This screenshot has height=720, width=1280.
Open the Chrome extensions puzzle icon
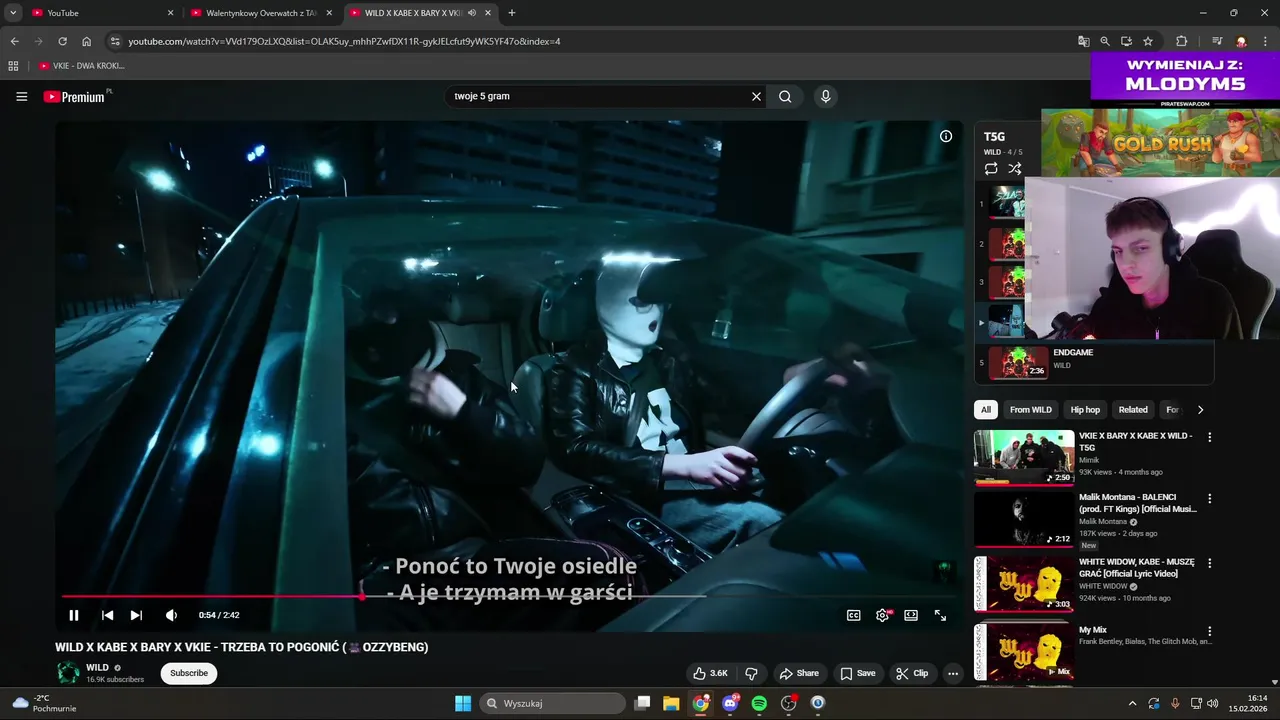[x=1181, y=41]
